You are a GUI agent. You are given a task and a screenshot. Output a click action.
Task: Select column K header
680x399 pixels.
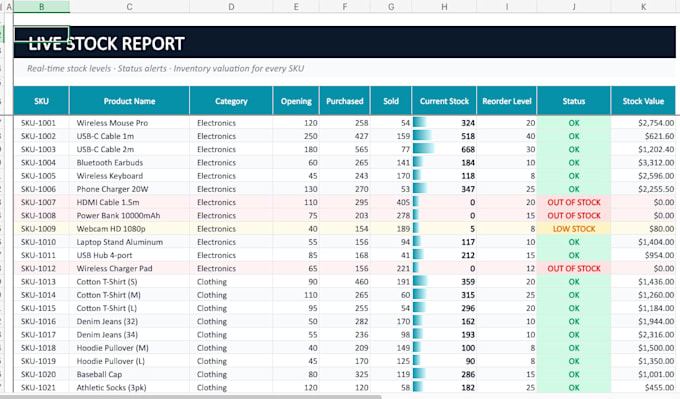click(643, 7)
